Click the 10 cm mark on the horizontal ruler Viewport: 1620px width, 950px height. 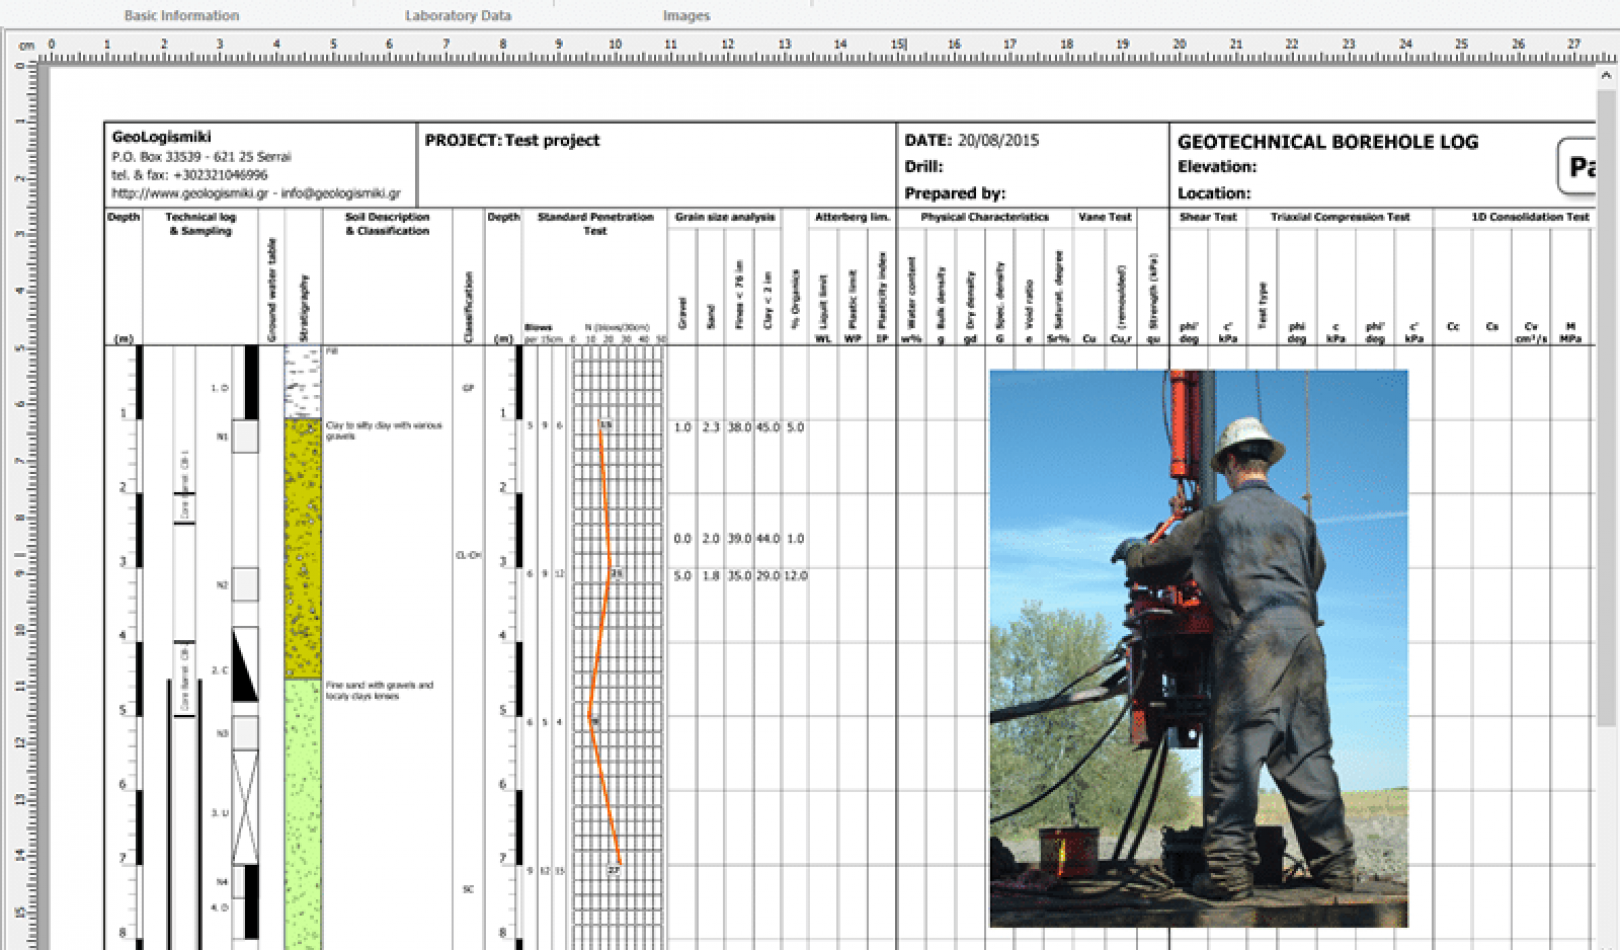pos(614,44)
